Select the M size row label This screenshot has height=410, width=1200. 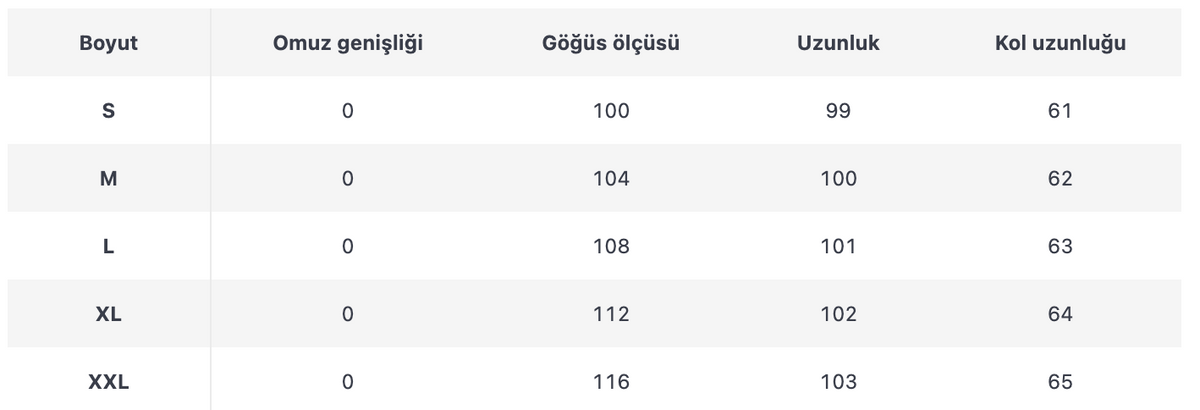pyautogui.click(x=108, y=179)
